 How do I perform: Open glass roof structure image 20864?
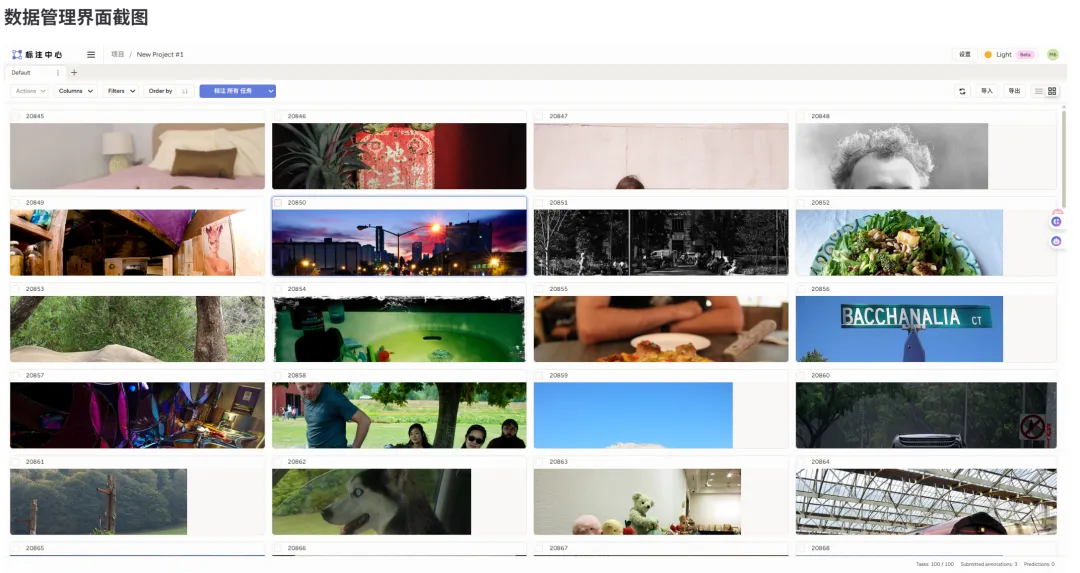[x=926, y=502]
